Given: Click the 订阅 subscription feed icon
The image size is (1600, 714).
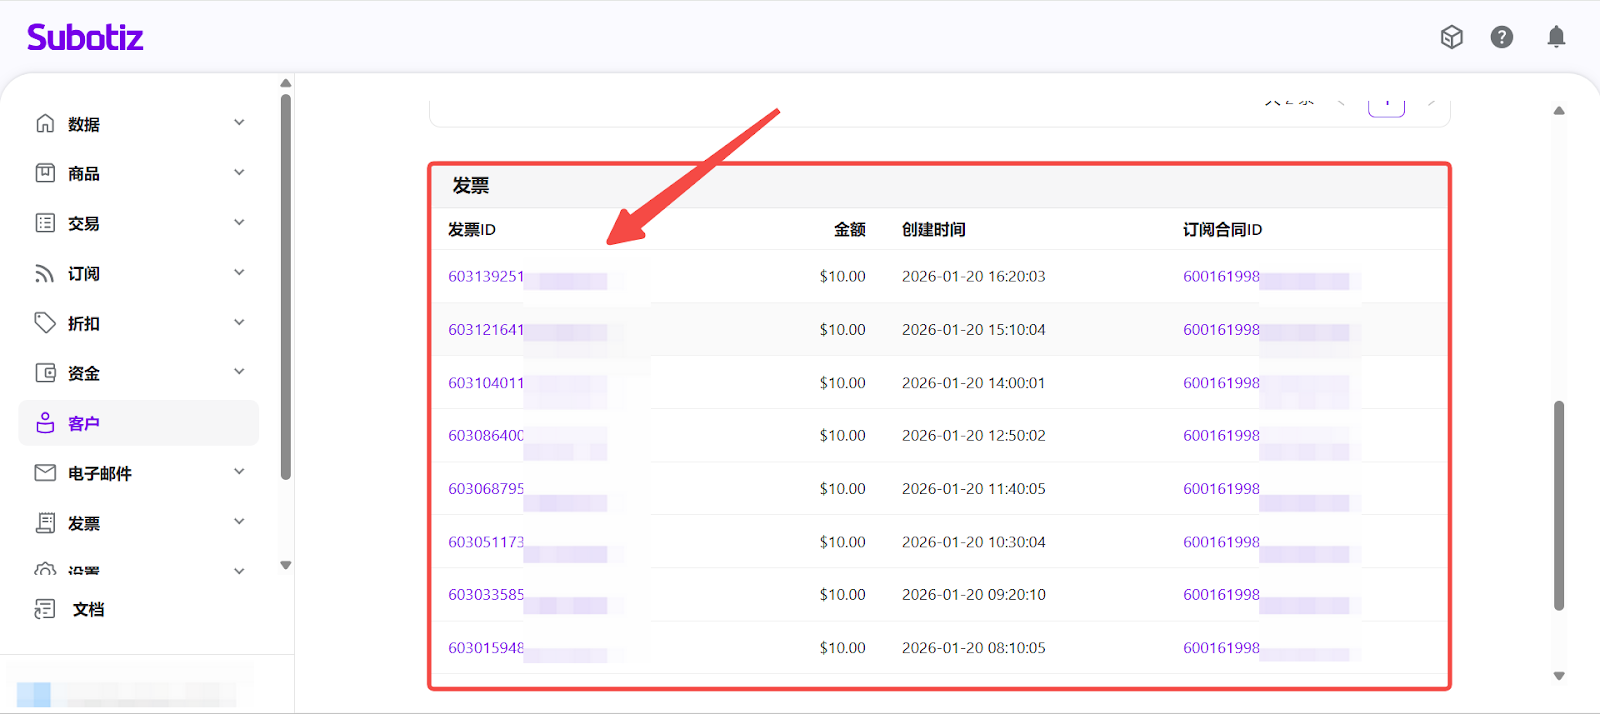Looking at the screenshot, I should 45,273.
